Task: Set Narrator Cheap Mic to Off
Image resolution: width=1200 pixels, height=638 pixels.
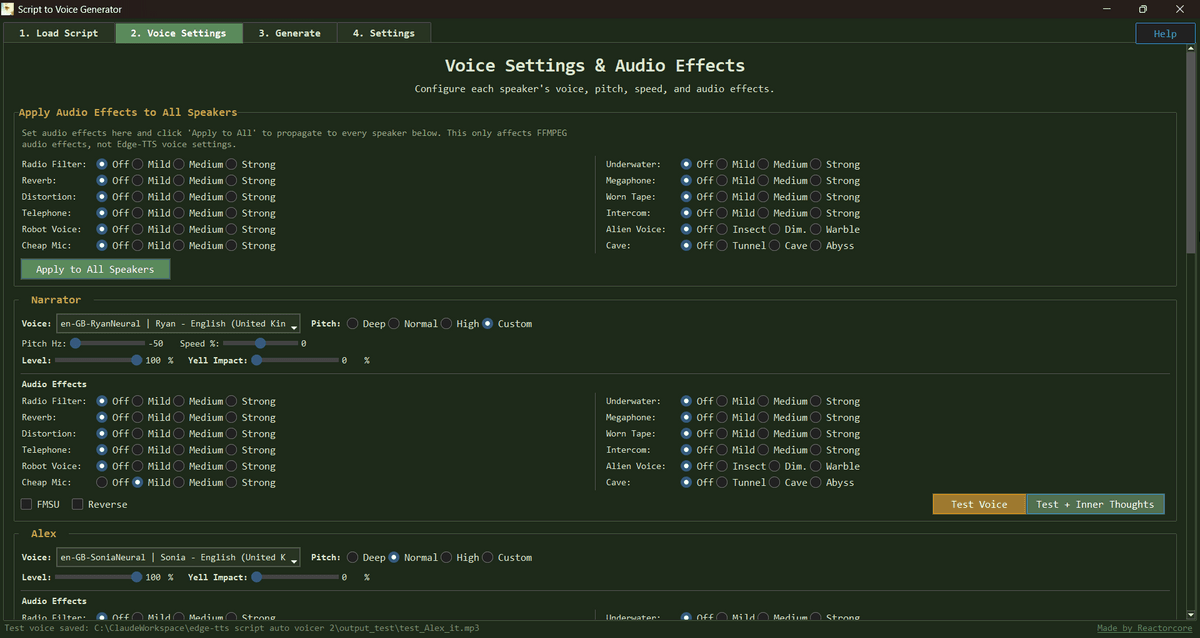Action: point(113,483)
